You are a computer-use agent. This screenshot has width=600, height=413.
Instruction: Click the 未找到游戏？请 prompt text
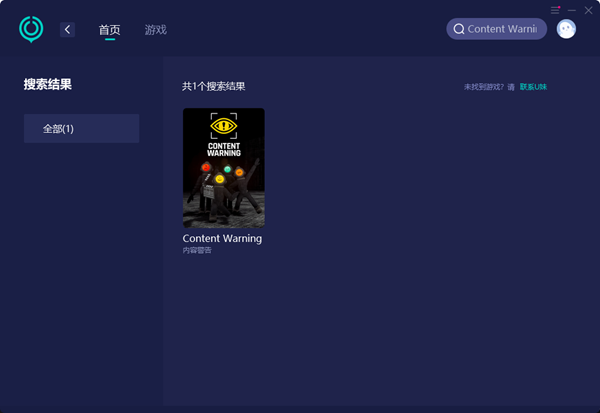tap(489, 87)
